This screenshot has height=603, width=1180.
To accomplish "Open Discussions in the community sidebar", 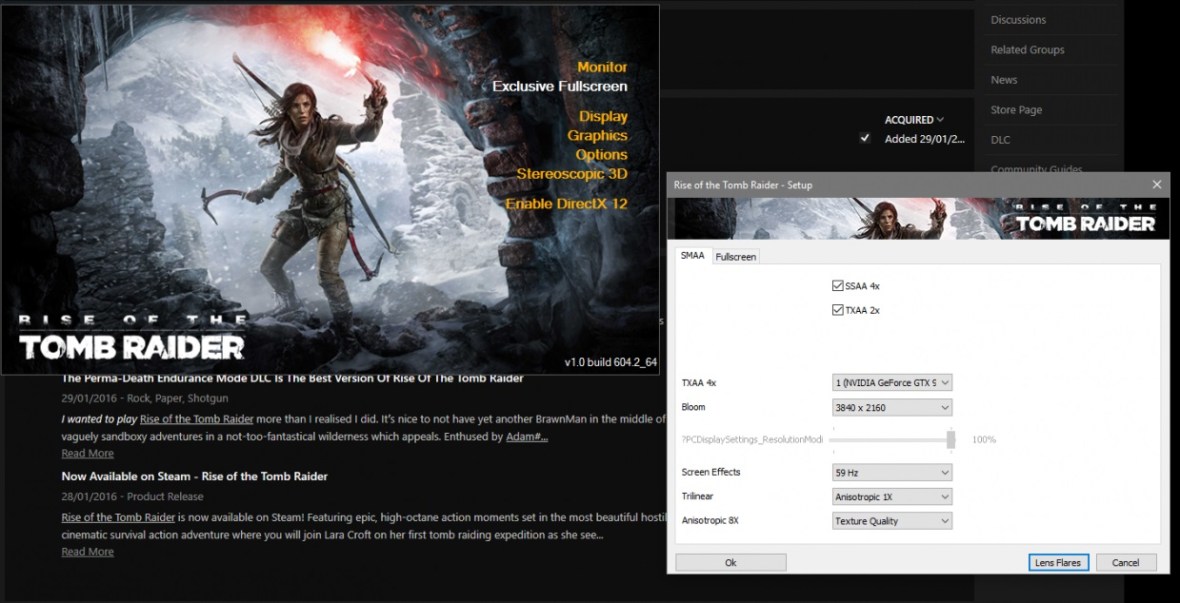I will tap(1018, 19).
